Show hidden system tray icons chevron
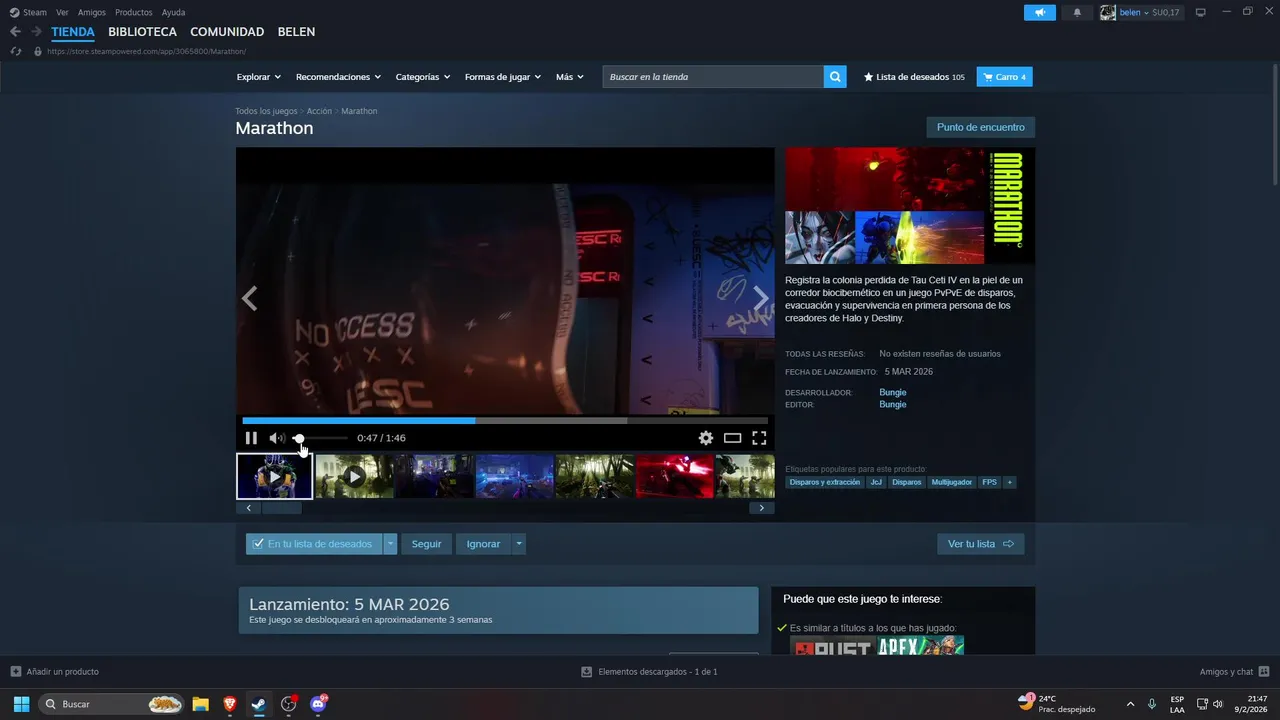Image resolution: width=1280 pixels, height=720 pixels. tap(1130, 704)
